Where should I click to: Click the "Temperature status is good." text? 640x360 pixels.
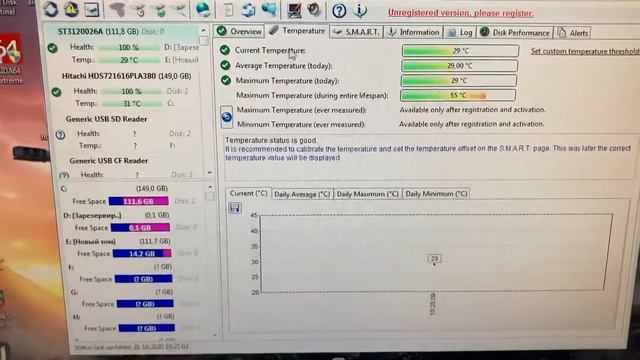[x=271, y=140]
